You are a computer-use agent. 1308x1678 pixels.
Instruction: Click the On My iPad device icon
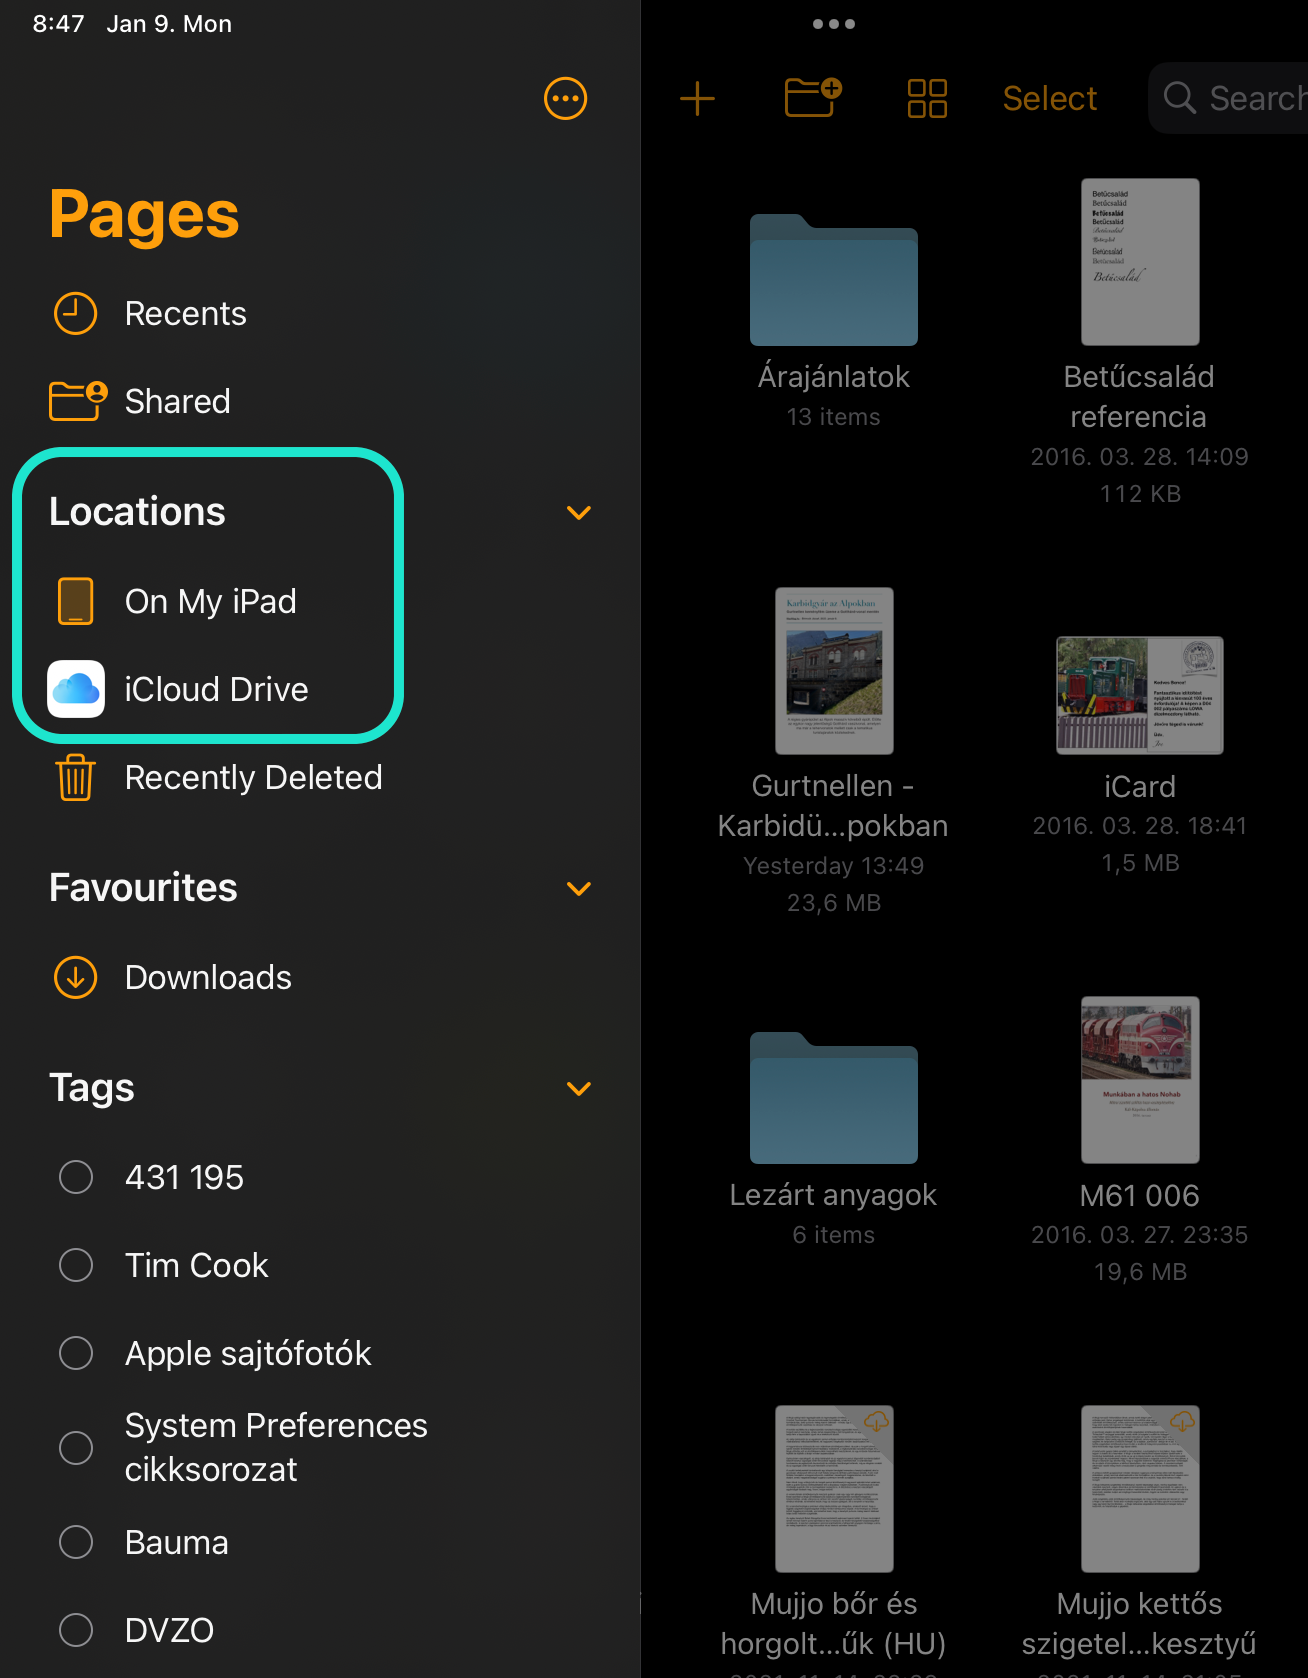tap(75, 601)
